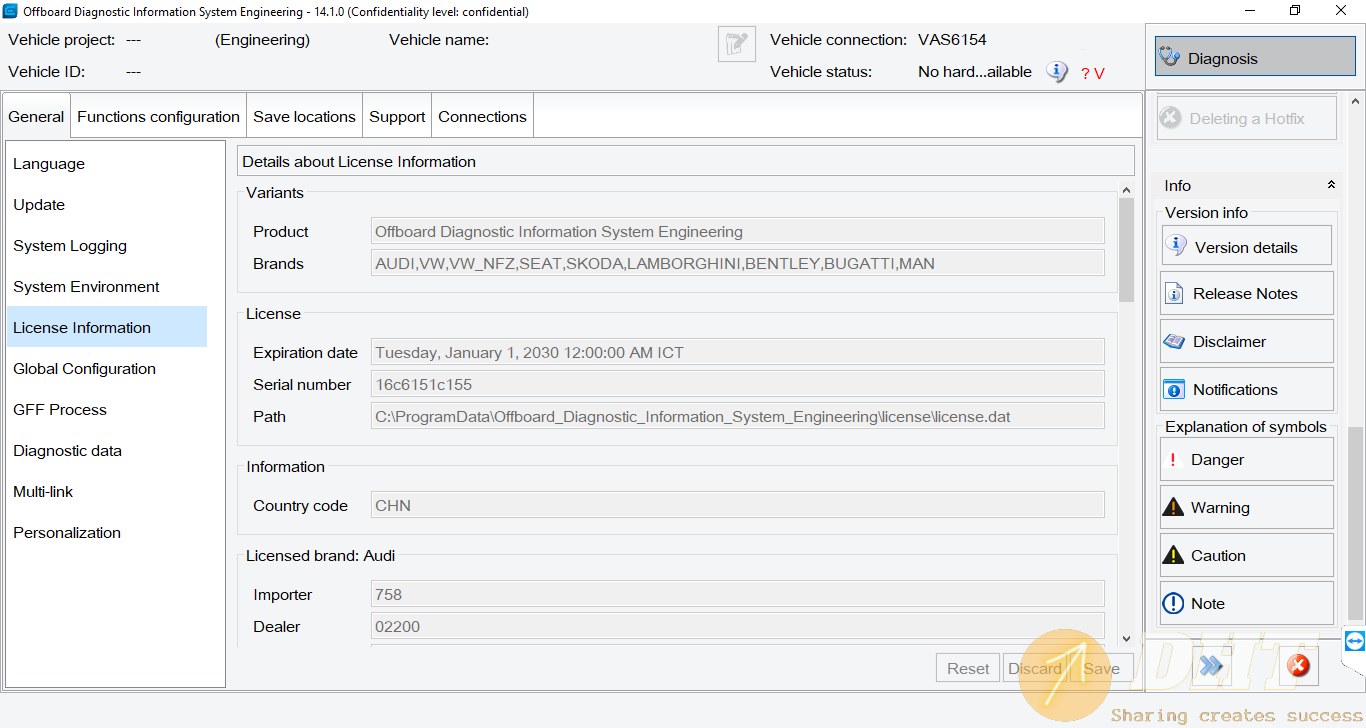This screenshot has height=728, width=1366.
Task: Switch to Functions configuration tab
Action: tap(158, 117)
